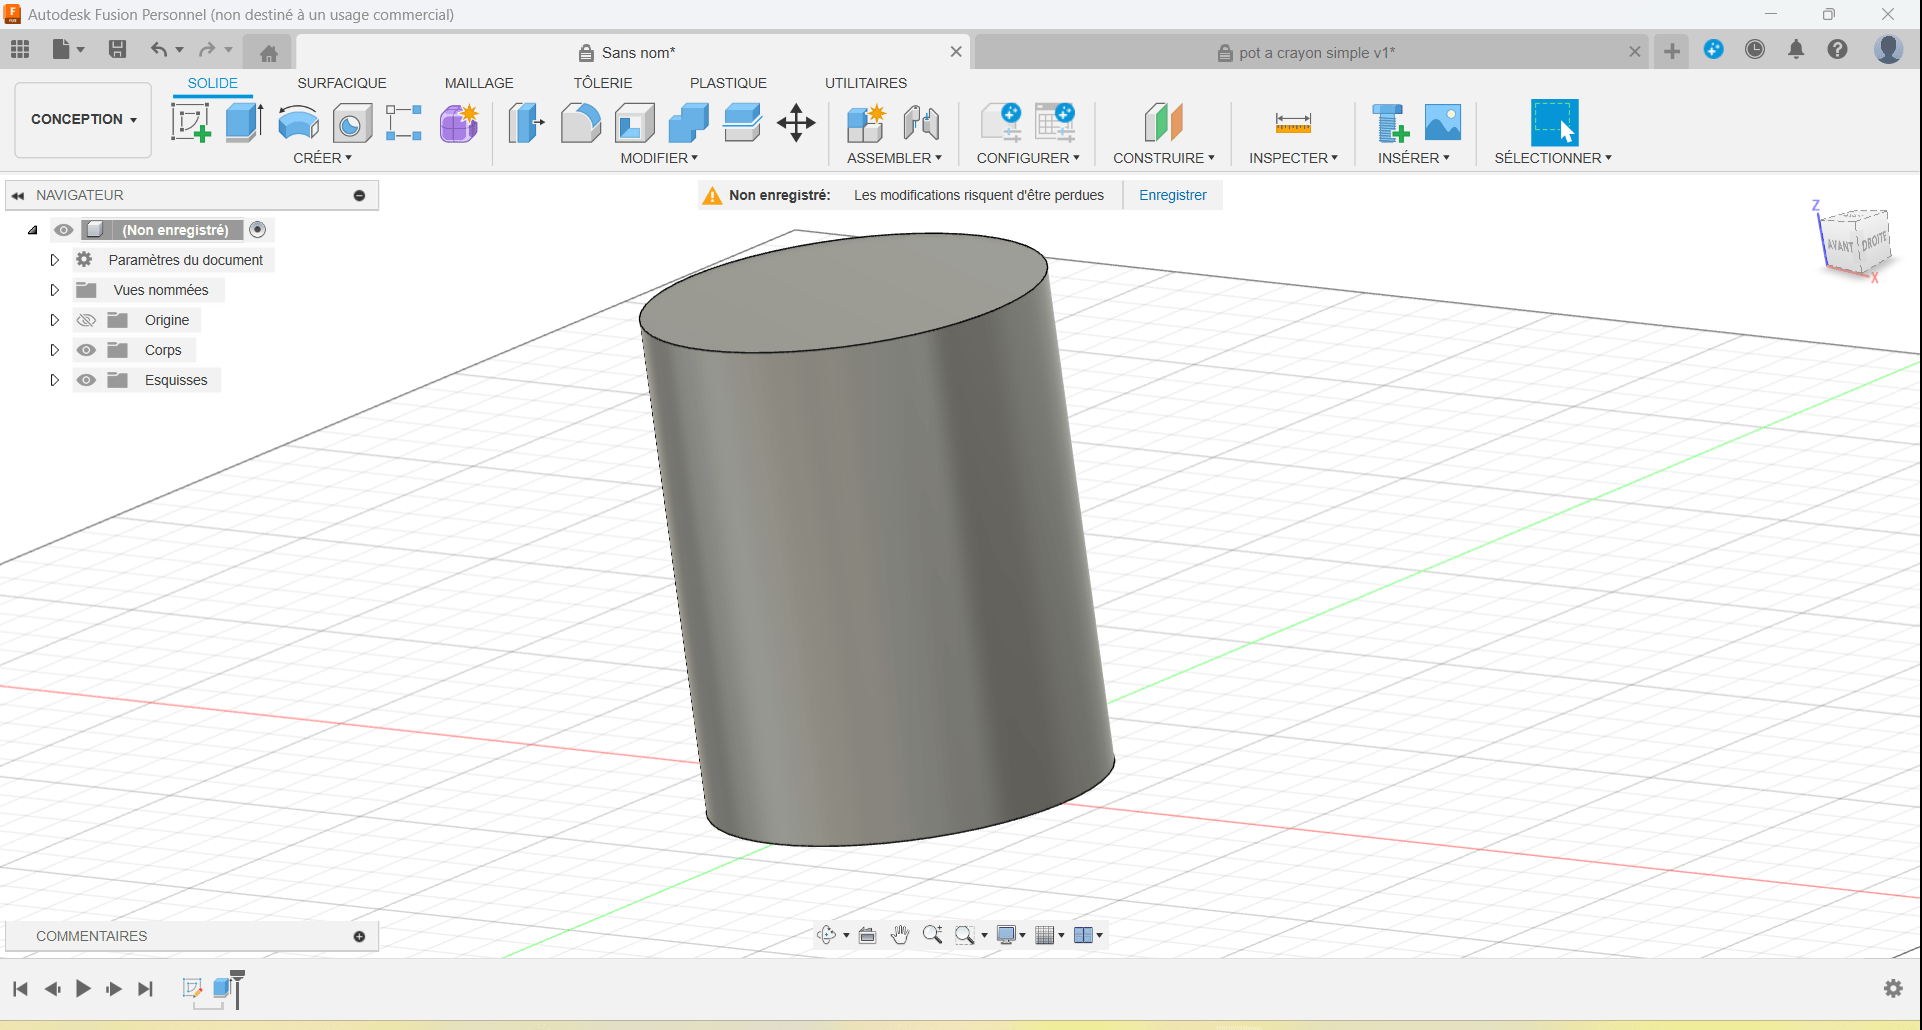Image resolution: width=1922 pixels, height=1030 pixels.
Task: Click the Insert Canvas image icon
Action: pyautogui.click(x=1443, y=123)
